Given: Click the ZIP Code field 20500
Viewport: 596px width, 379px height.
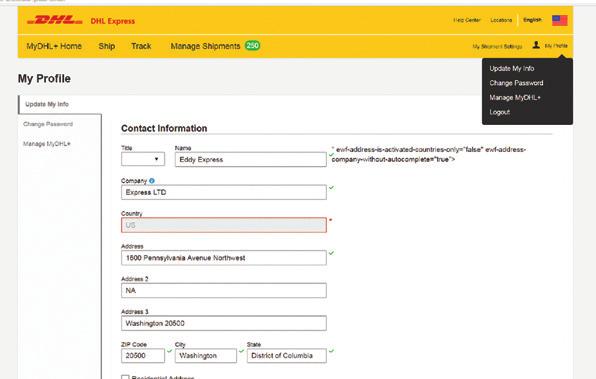Looking at the screenshot, I should 143,356.
